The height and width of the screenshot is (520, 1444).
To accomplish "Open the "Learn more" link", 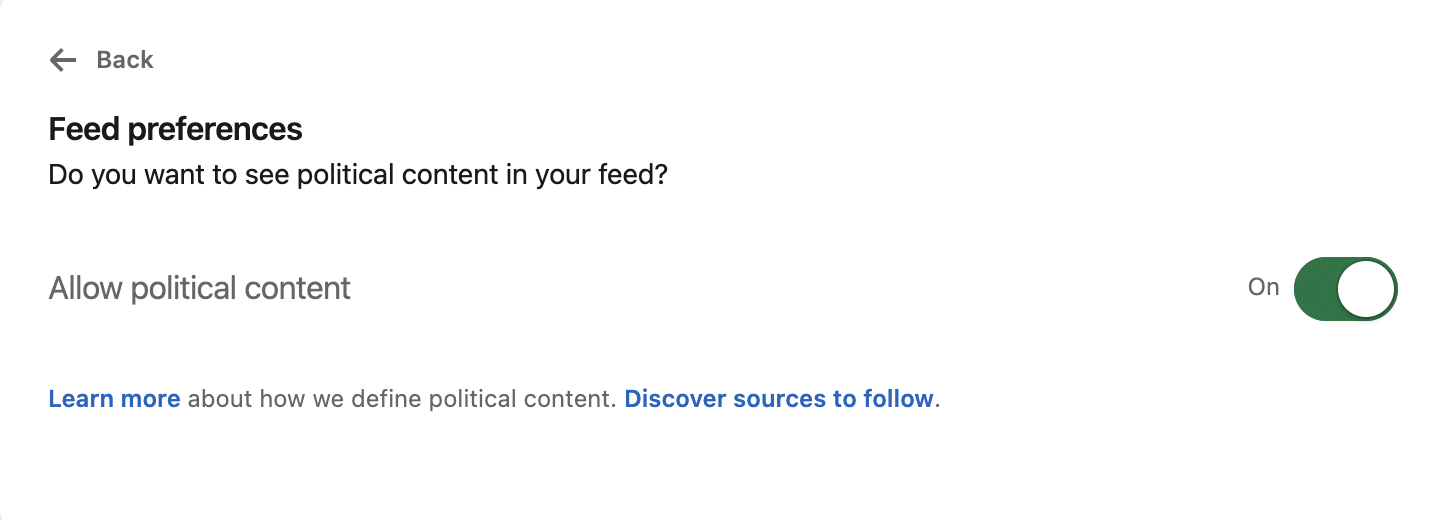I will point(114,399).
